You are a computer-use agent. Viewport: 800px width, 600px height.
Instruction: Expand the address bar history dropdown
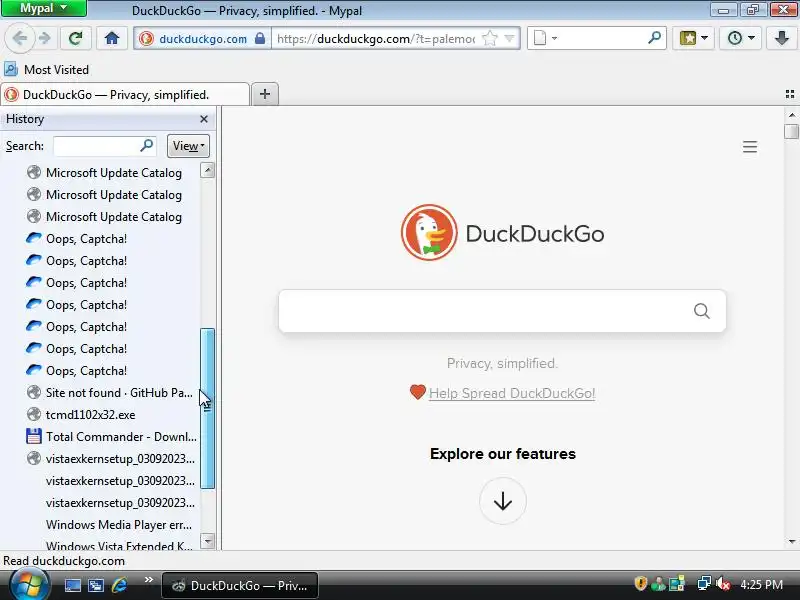509,38
